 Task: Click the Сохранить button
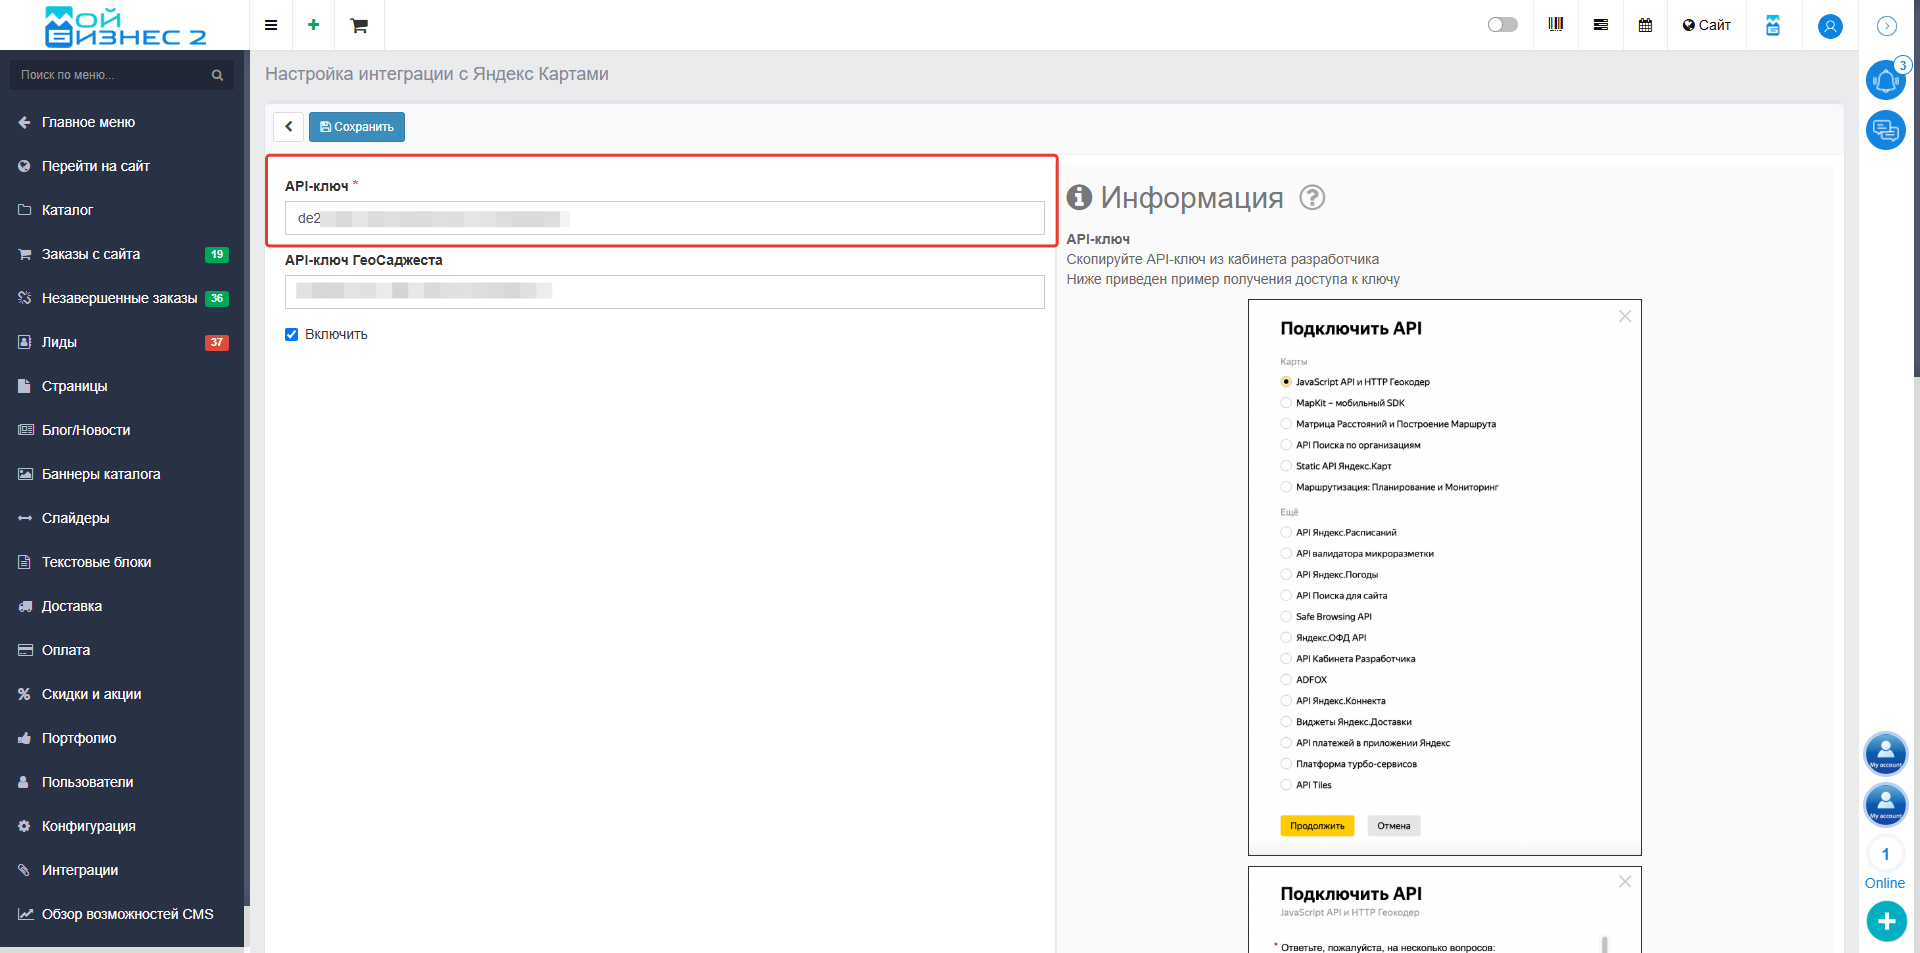(x=357, y=127)
